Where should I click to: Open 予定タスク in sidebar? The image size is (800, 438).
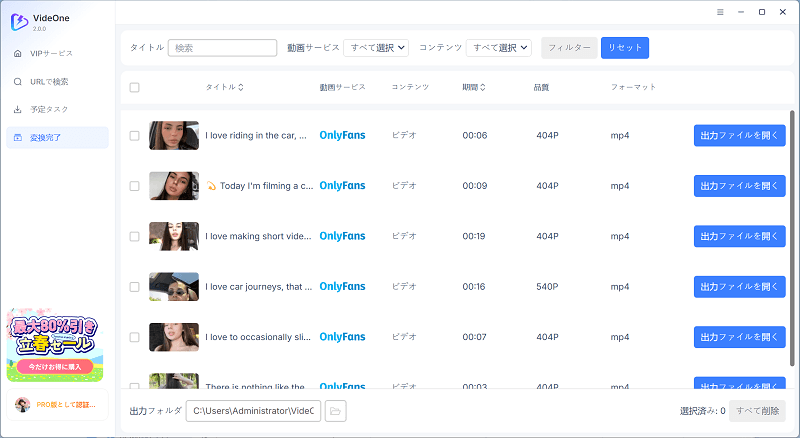(57, 109)
